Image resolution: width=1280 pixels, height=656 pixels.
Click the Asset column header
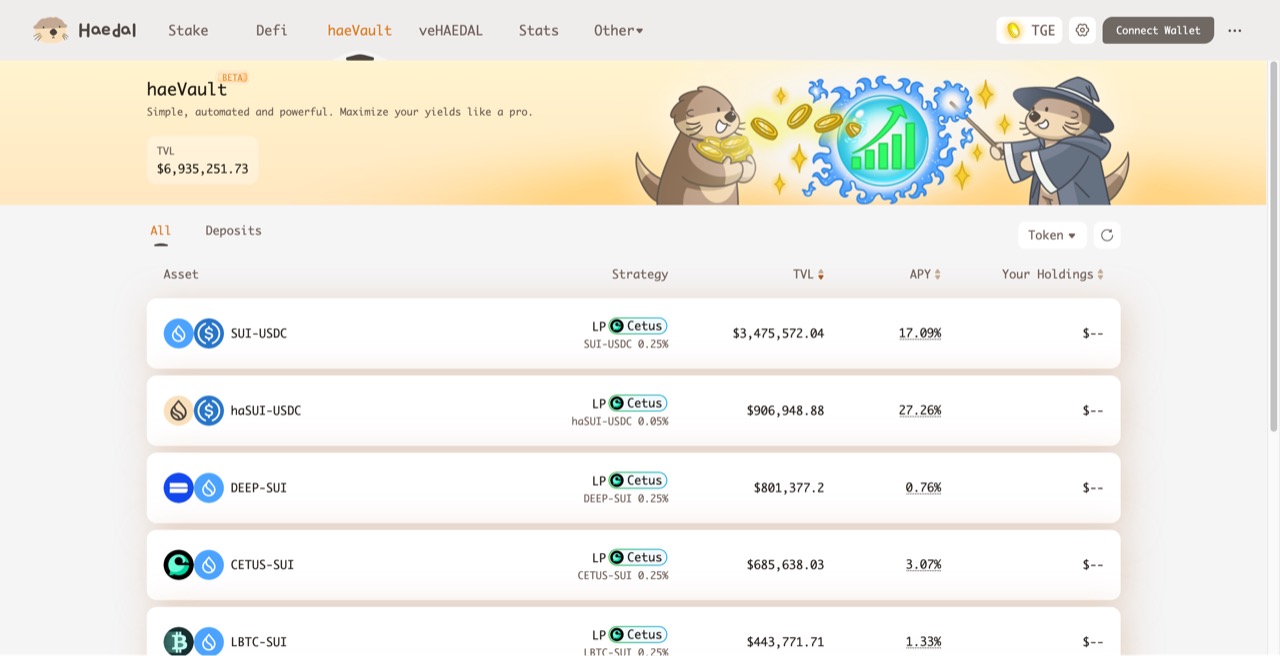[x=181, y=274]
